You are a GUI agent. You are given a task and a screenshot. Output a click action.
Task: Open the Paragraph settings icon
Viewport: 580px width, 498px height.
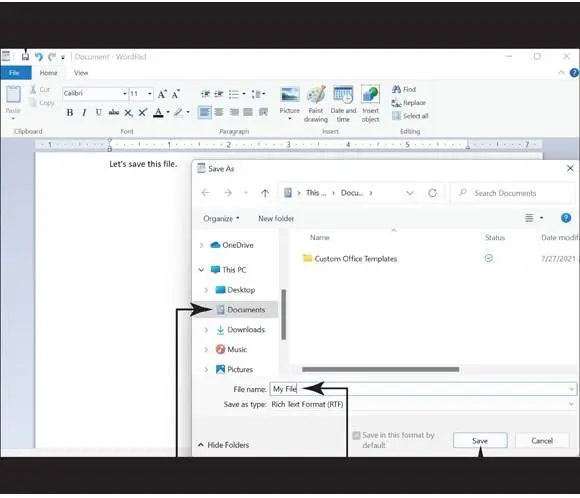click(263, 112)
